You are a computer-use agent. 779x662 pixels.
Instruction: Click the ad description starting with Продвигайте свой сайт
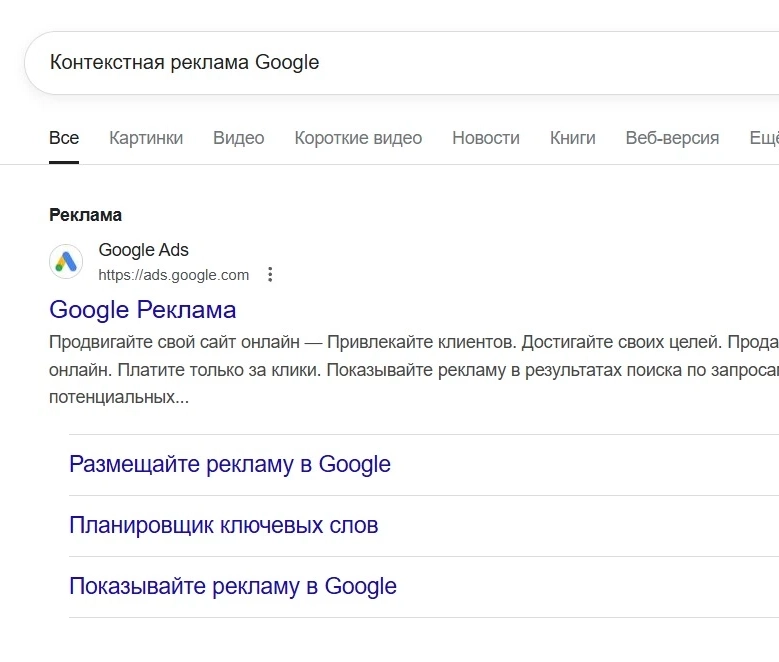(x=414, y=370)
